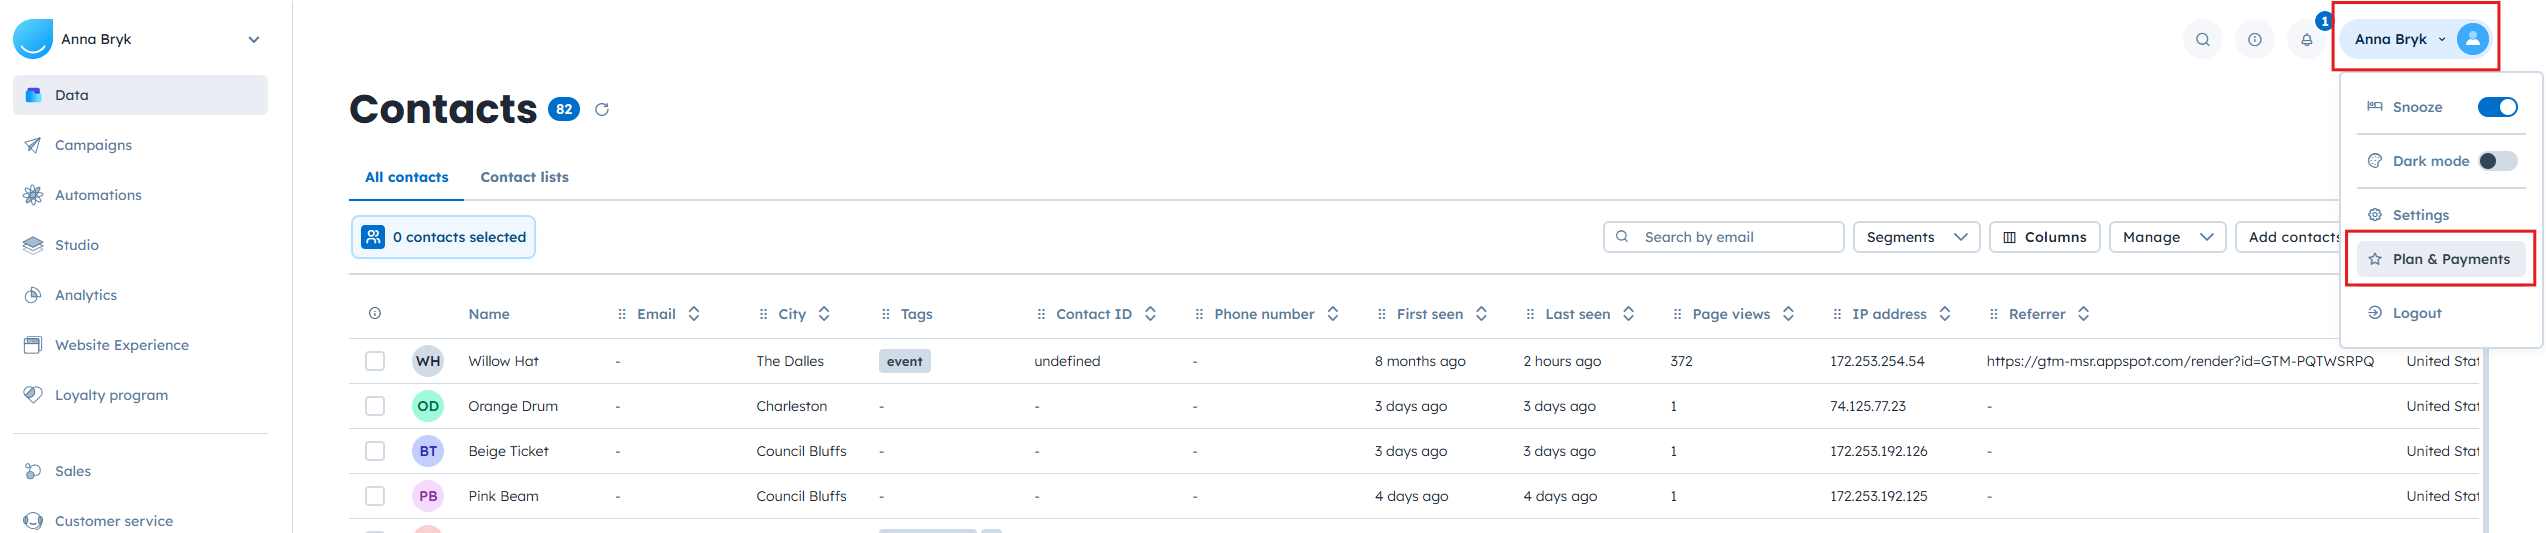Switch to the Contact lists tab
Viewport: 2546px width, 533px height.
coord(524,177)
